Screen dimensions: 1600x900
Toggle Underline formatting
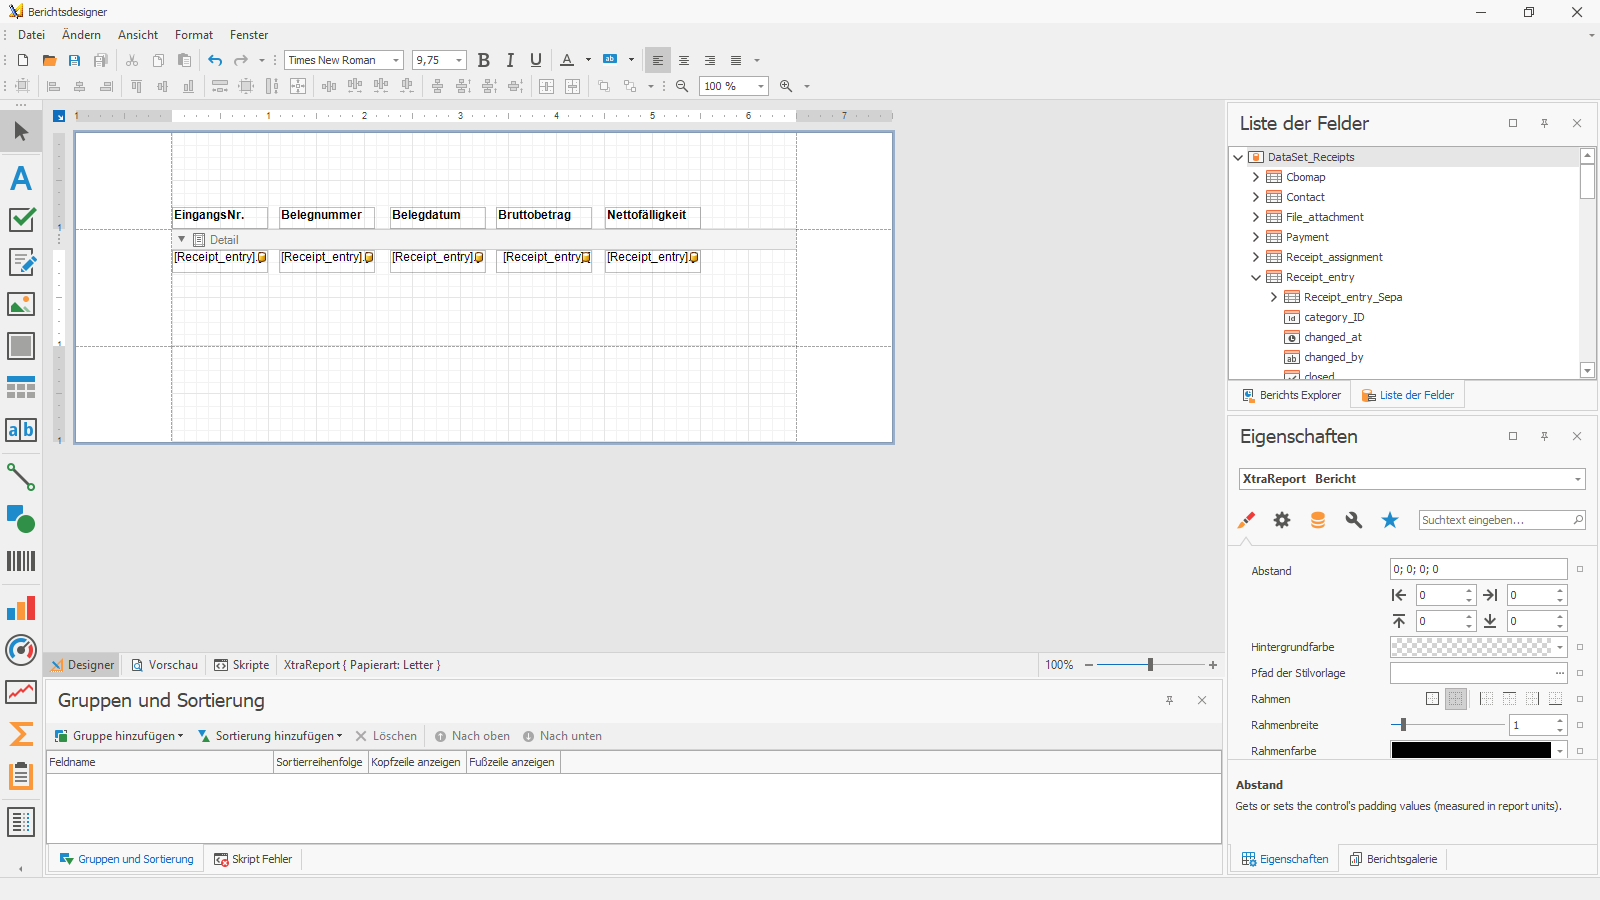[536, 60]
